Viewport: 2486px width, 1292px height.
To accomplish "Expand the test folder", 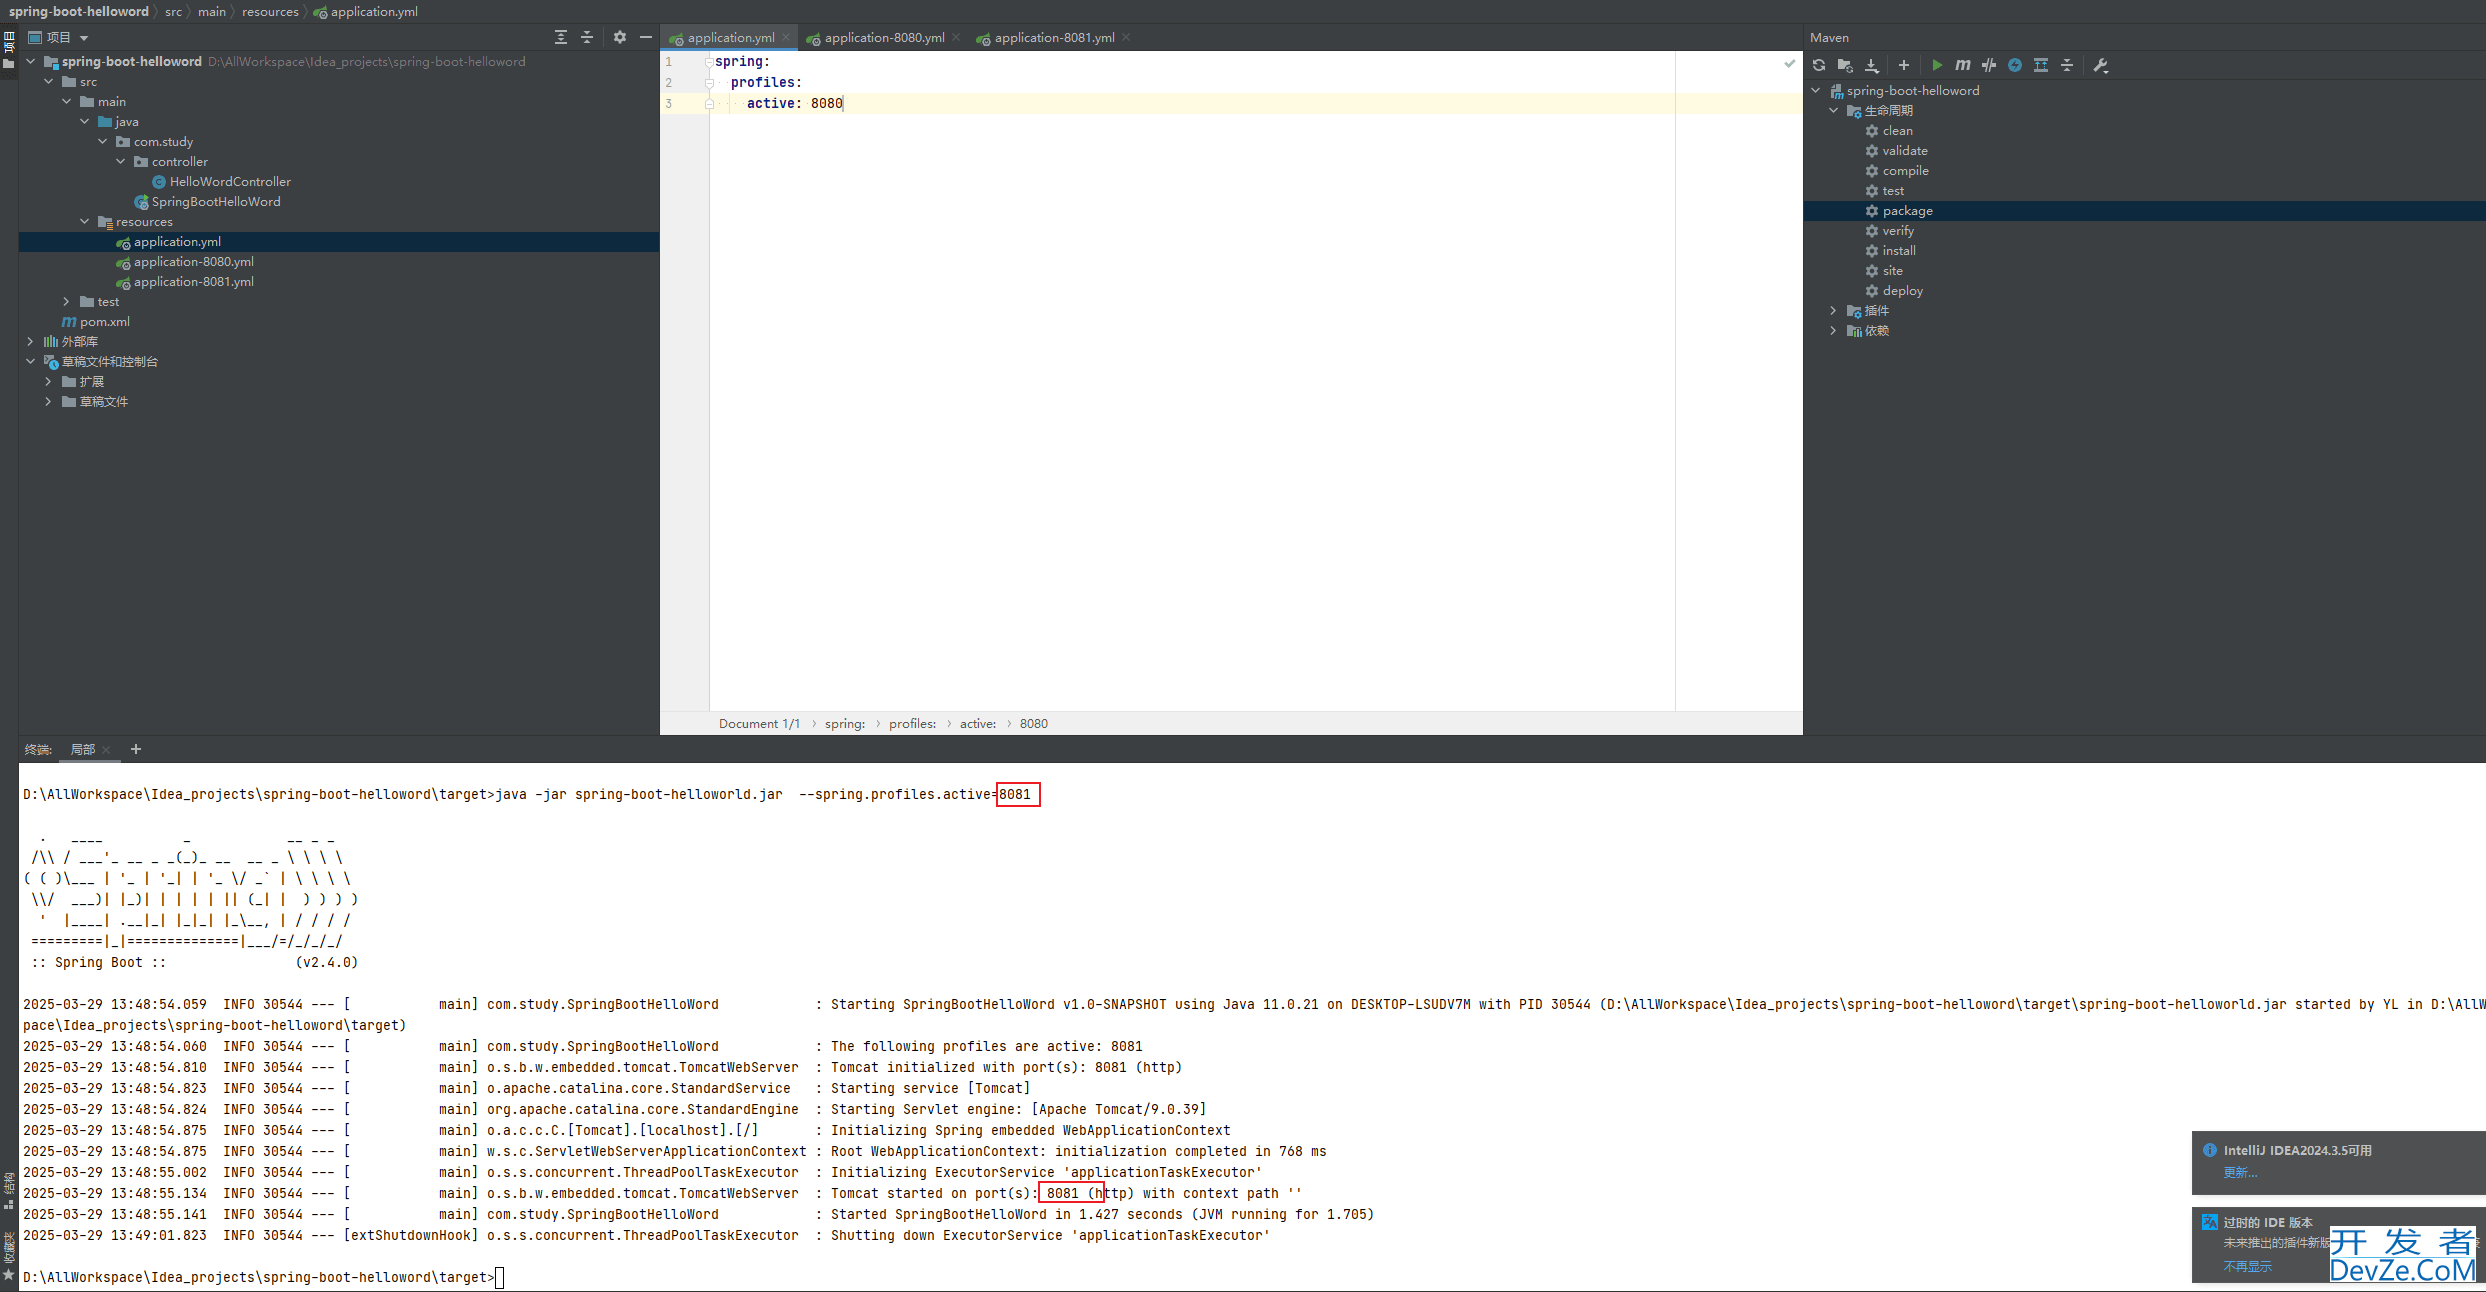I will (x=67, y=301).
